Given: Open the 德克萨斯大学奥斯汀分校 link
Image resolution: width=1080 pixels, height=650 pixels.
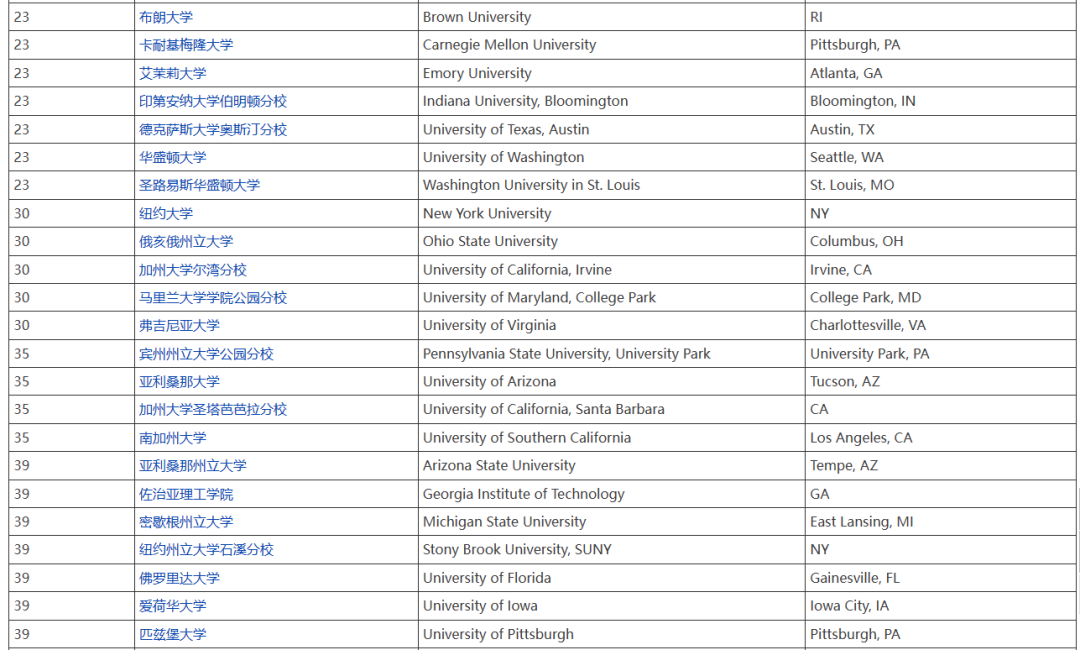Looking at the screenshot, I should pos(213,129).
